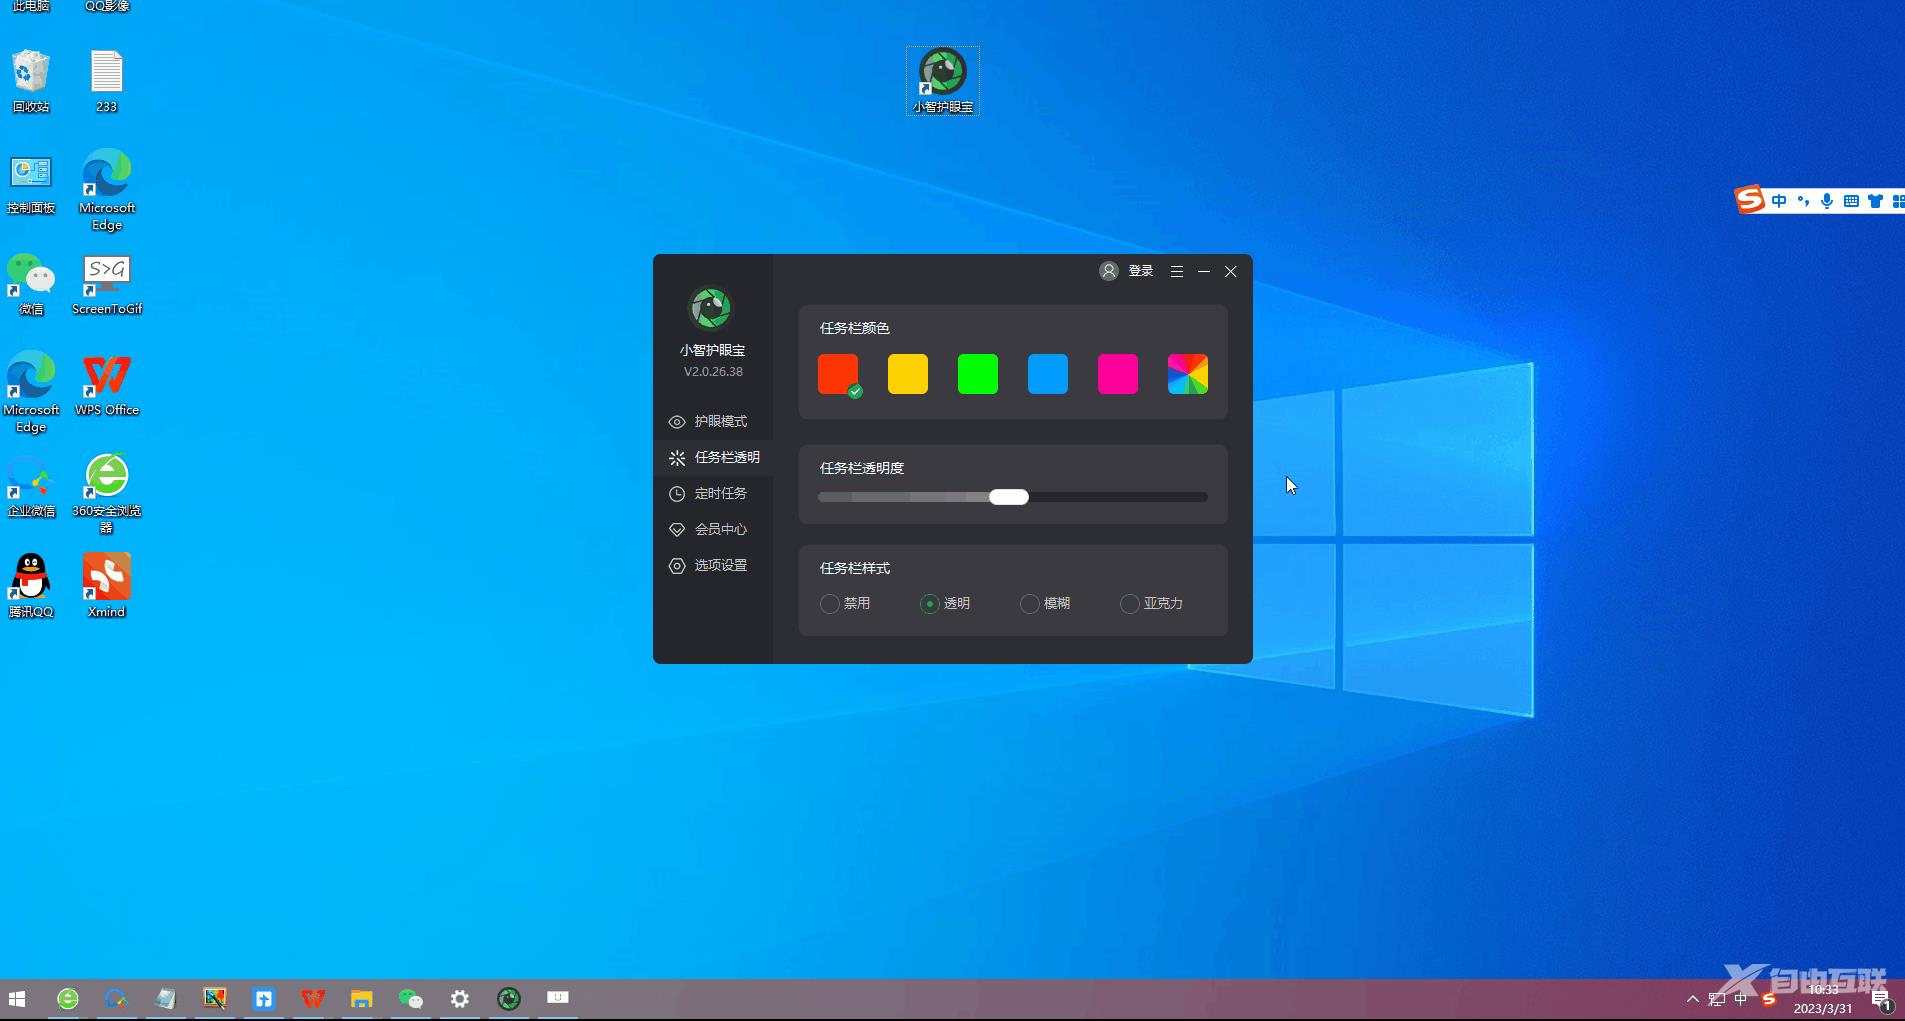Open the WPS taskbar icon

(312, 999)
